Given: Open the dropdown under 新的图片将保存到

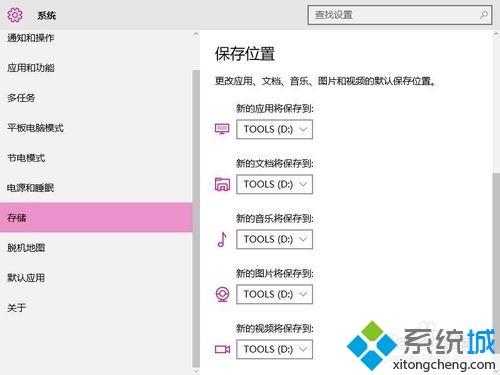Looking at the screenshot, I should tap(274, 294).
